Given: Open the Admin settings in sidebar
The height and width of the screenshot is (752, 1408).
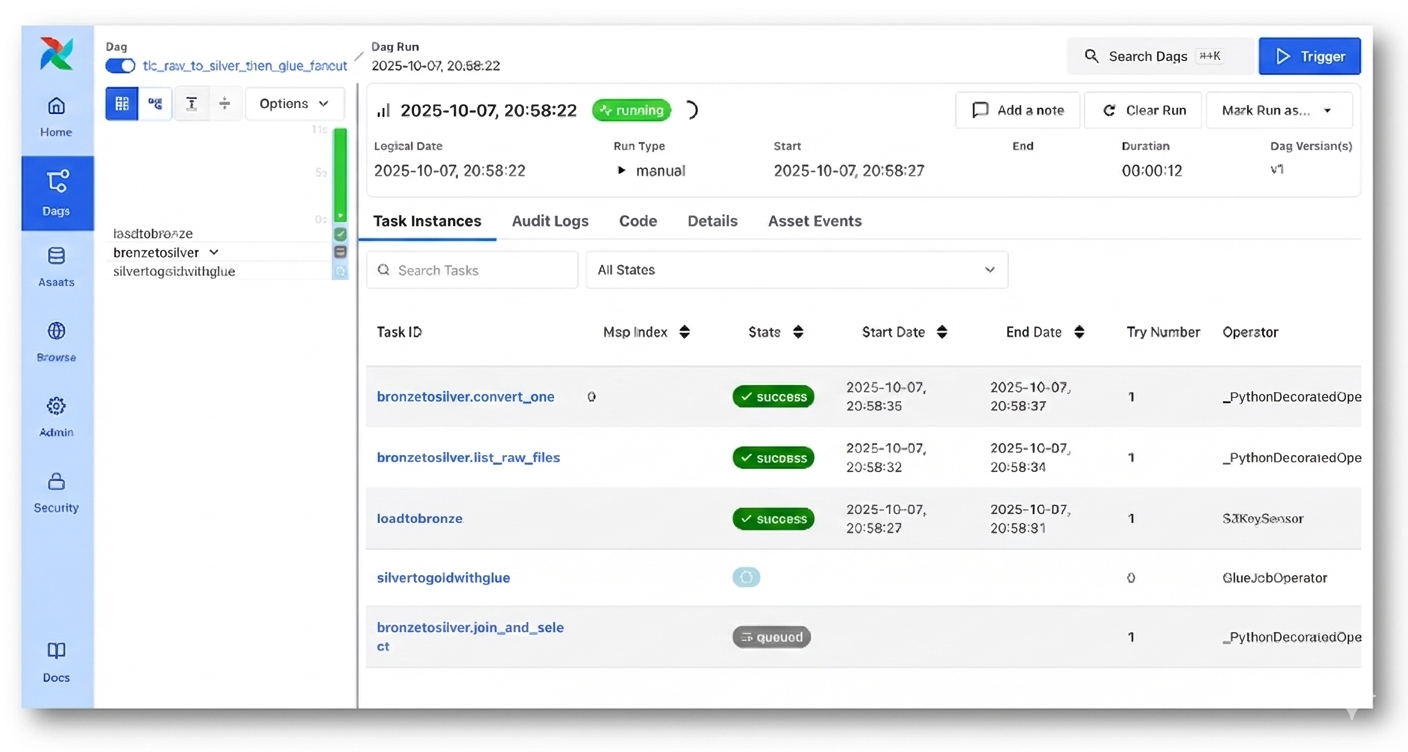Looking at the screenshot, I should click(x=56, y=417).
